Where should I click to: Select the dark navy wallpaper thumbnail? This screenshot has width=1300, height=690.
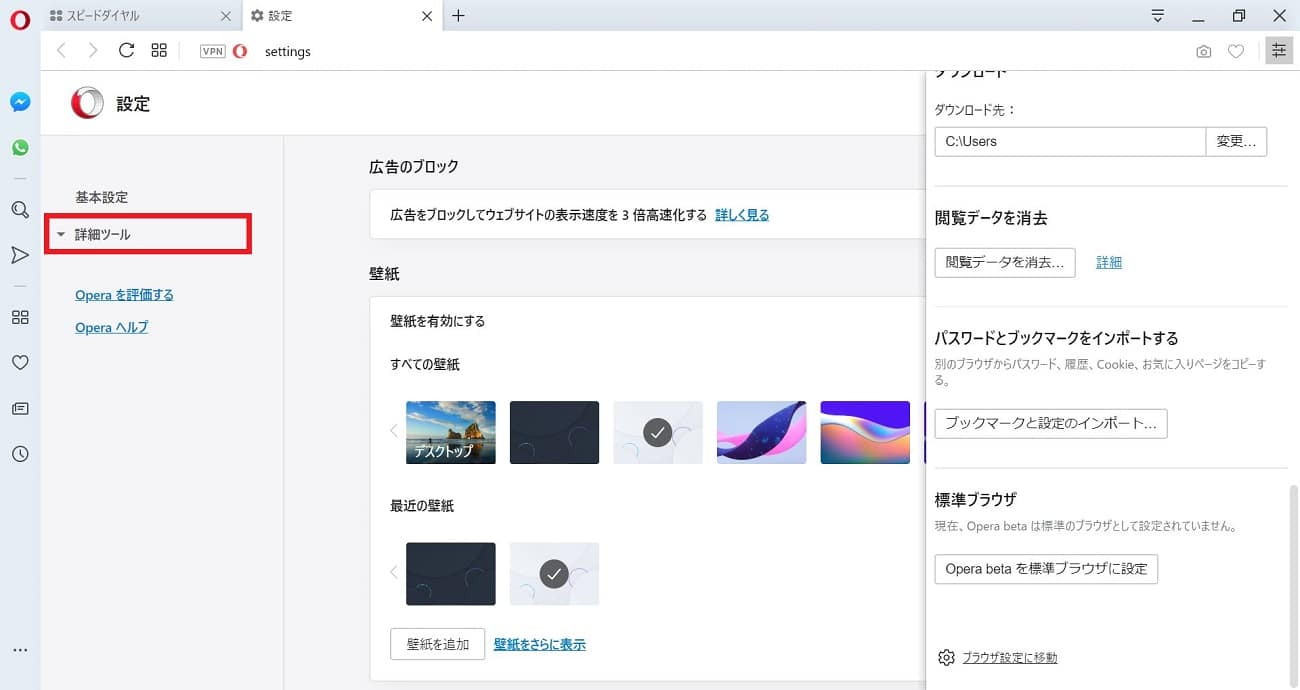554,433
